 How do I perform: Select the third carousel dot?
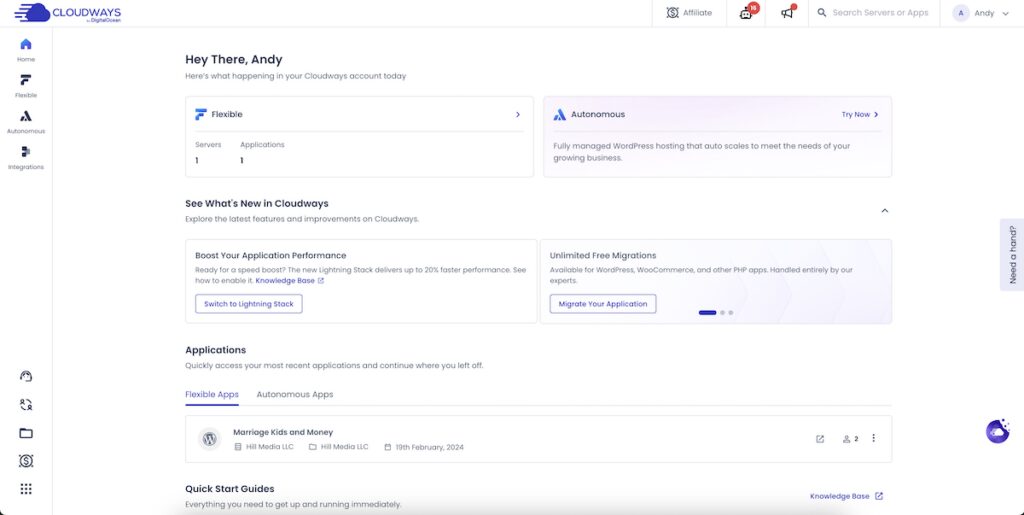click(731, 313)
